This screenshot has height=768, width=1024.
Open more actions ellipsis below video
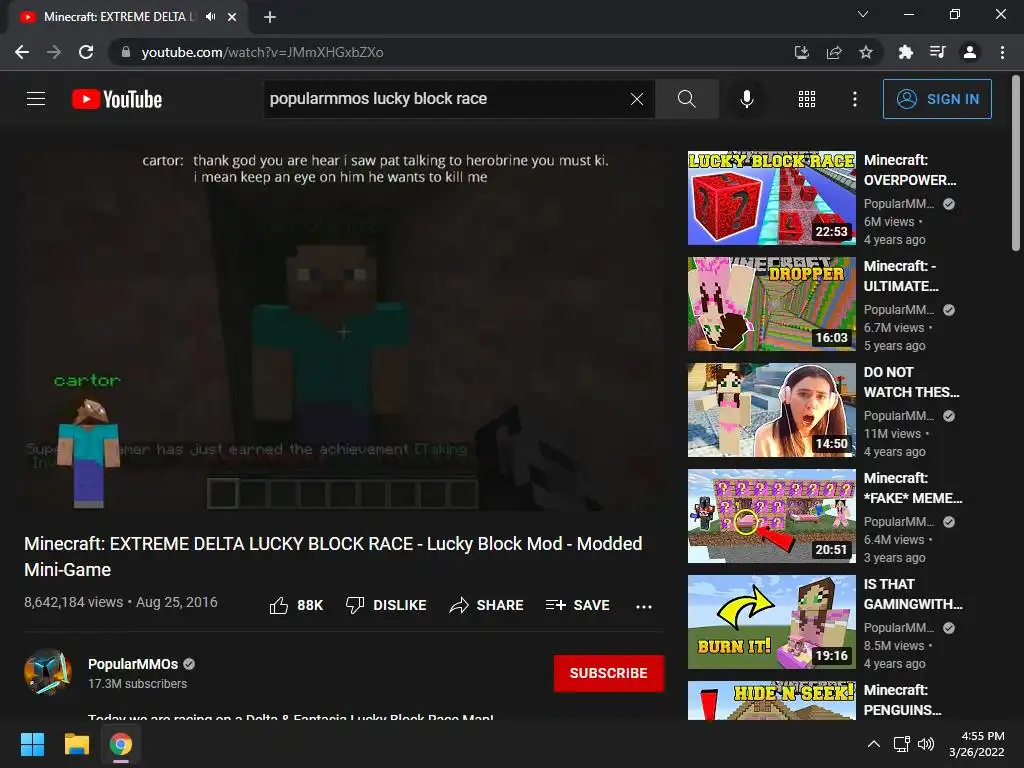coord(643,606)
